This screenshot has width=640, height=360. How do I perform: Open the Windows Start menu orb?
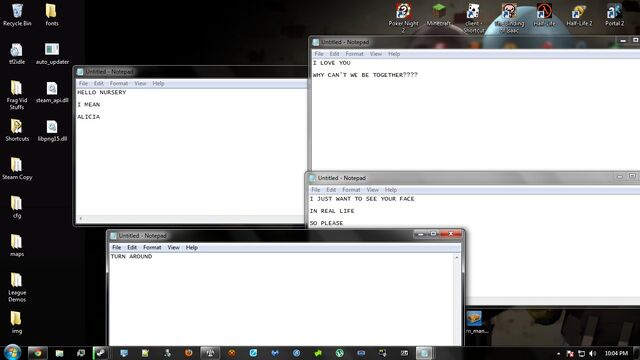point(12,352)
